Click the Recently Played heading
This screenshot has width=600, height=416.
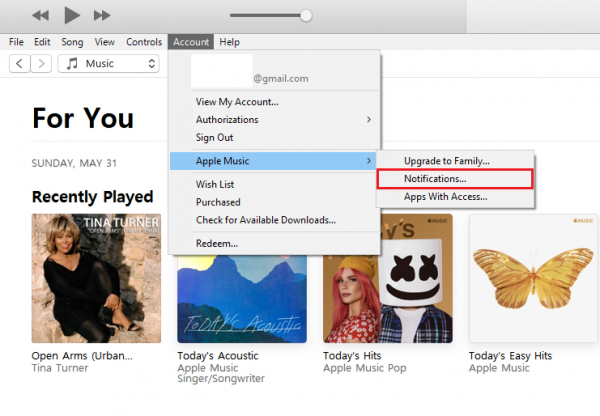pyautogui.click(x=93, y=197)
